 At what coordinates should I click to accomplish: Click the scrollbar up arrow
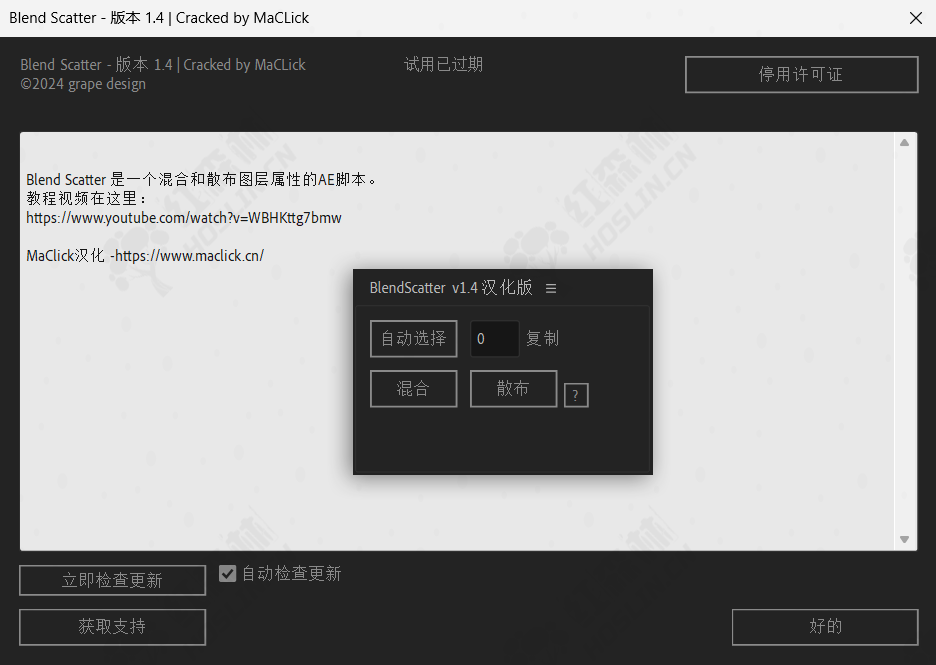tap(904, 143)
